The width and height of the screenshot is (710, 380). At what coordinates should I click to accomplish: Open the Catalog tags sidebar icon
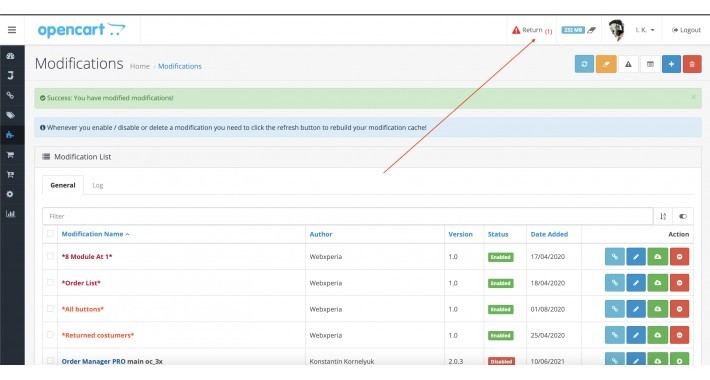[10, 115]
